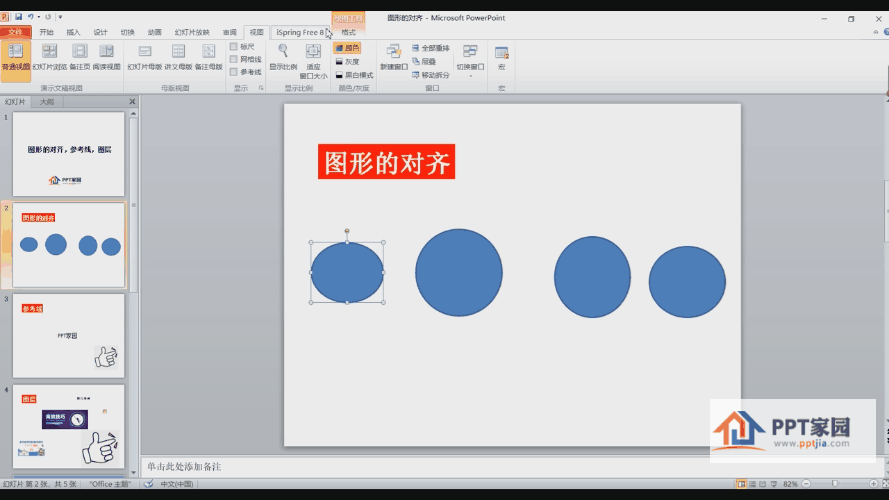Start Slide Show from status bar icon
The height and width of the screenshot is (500, 889).
click(x=774, y=484)
